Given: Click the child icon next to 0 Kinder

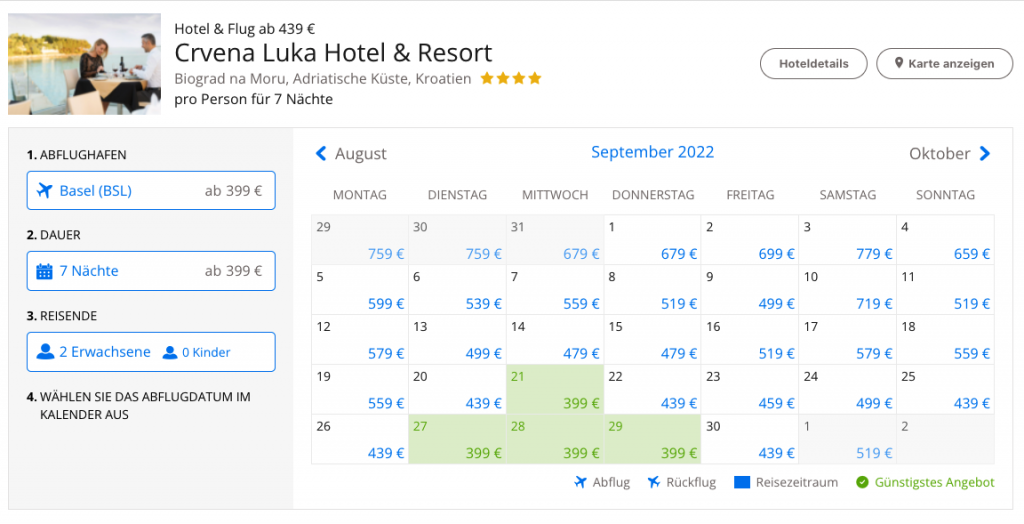Looking at the screenshot, I should (x=170, y=352).
